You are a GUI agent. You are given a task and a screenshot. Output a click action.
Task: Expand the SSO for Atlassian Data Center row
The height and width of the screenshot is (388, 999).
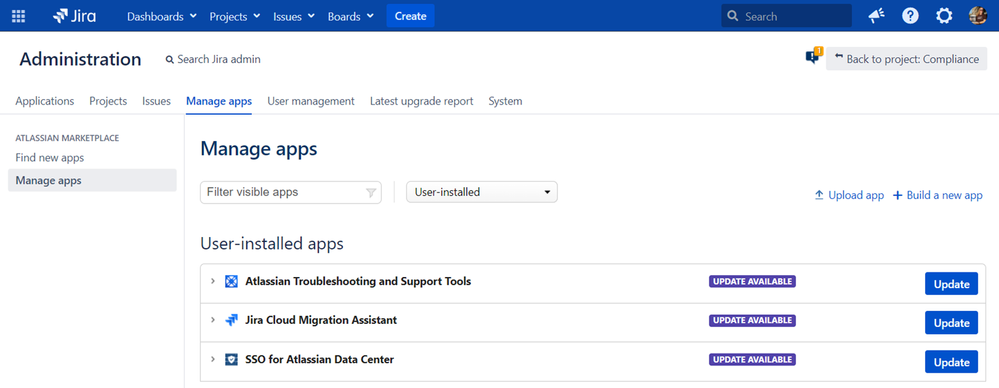(x=213, y=359)
